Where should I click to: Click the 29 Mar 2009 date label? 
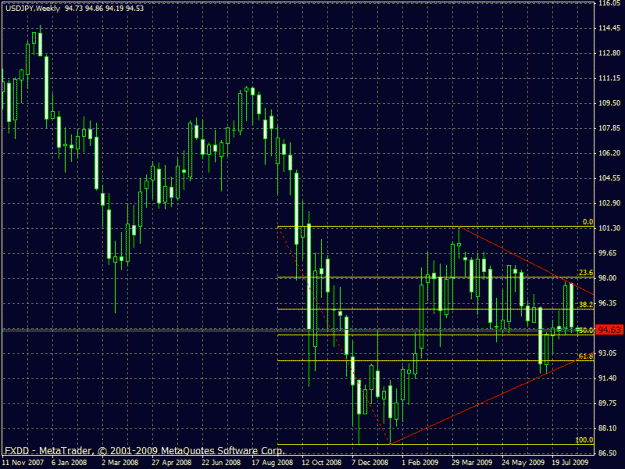(472, 463)
